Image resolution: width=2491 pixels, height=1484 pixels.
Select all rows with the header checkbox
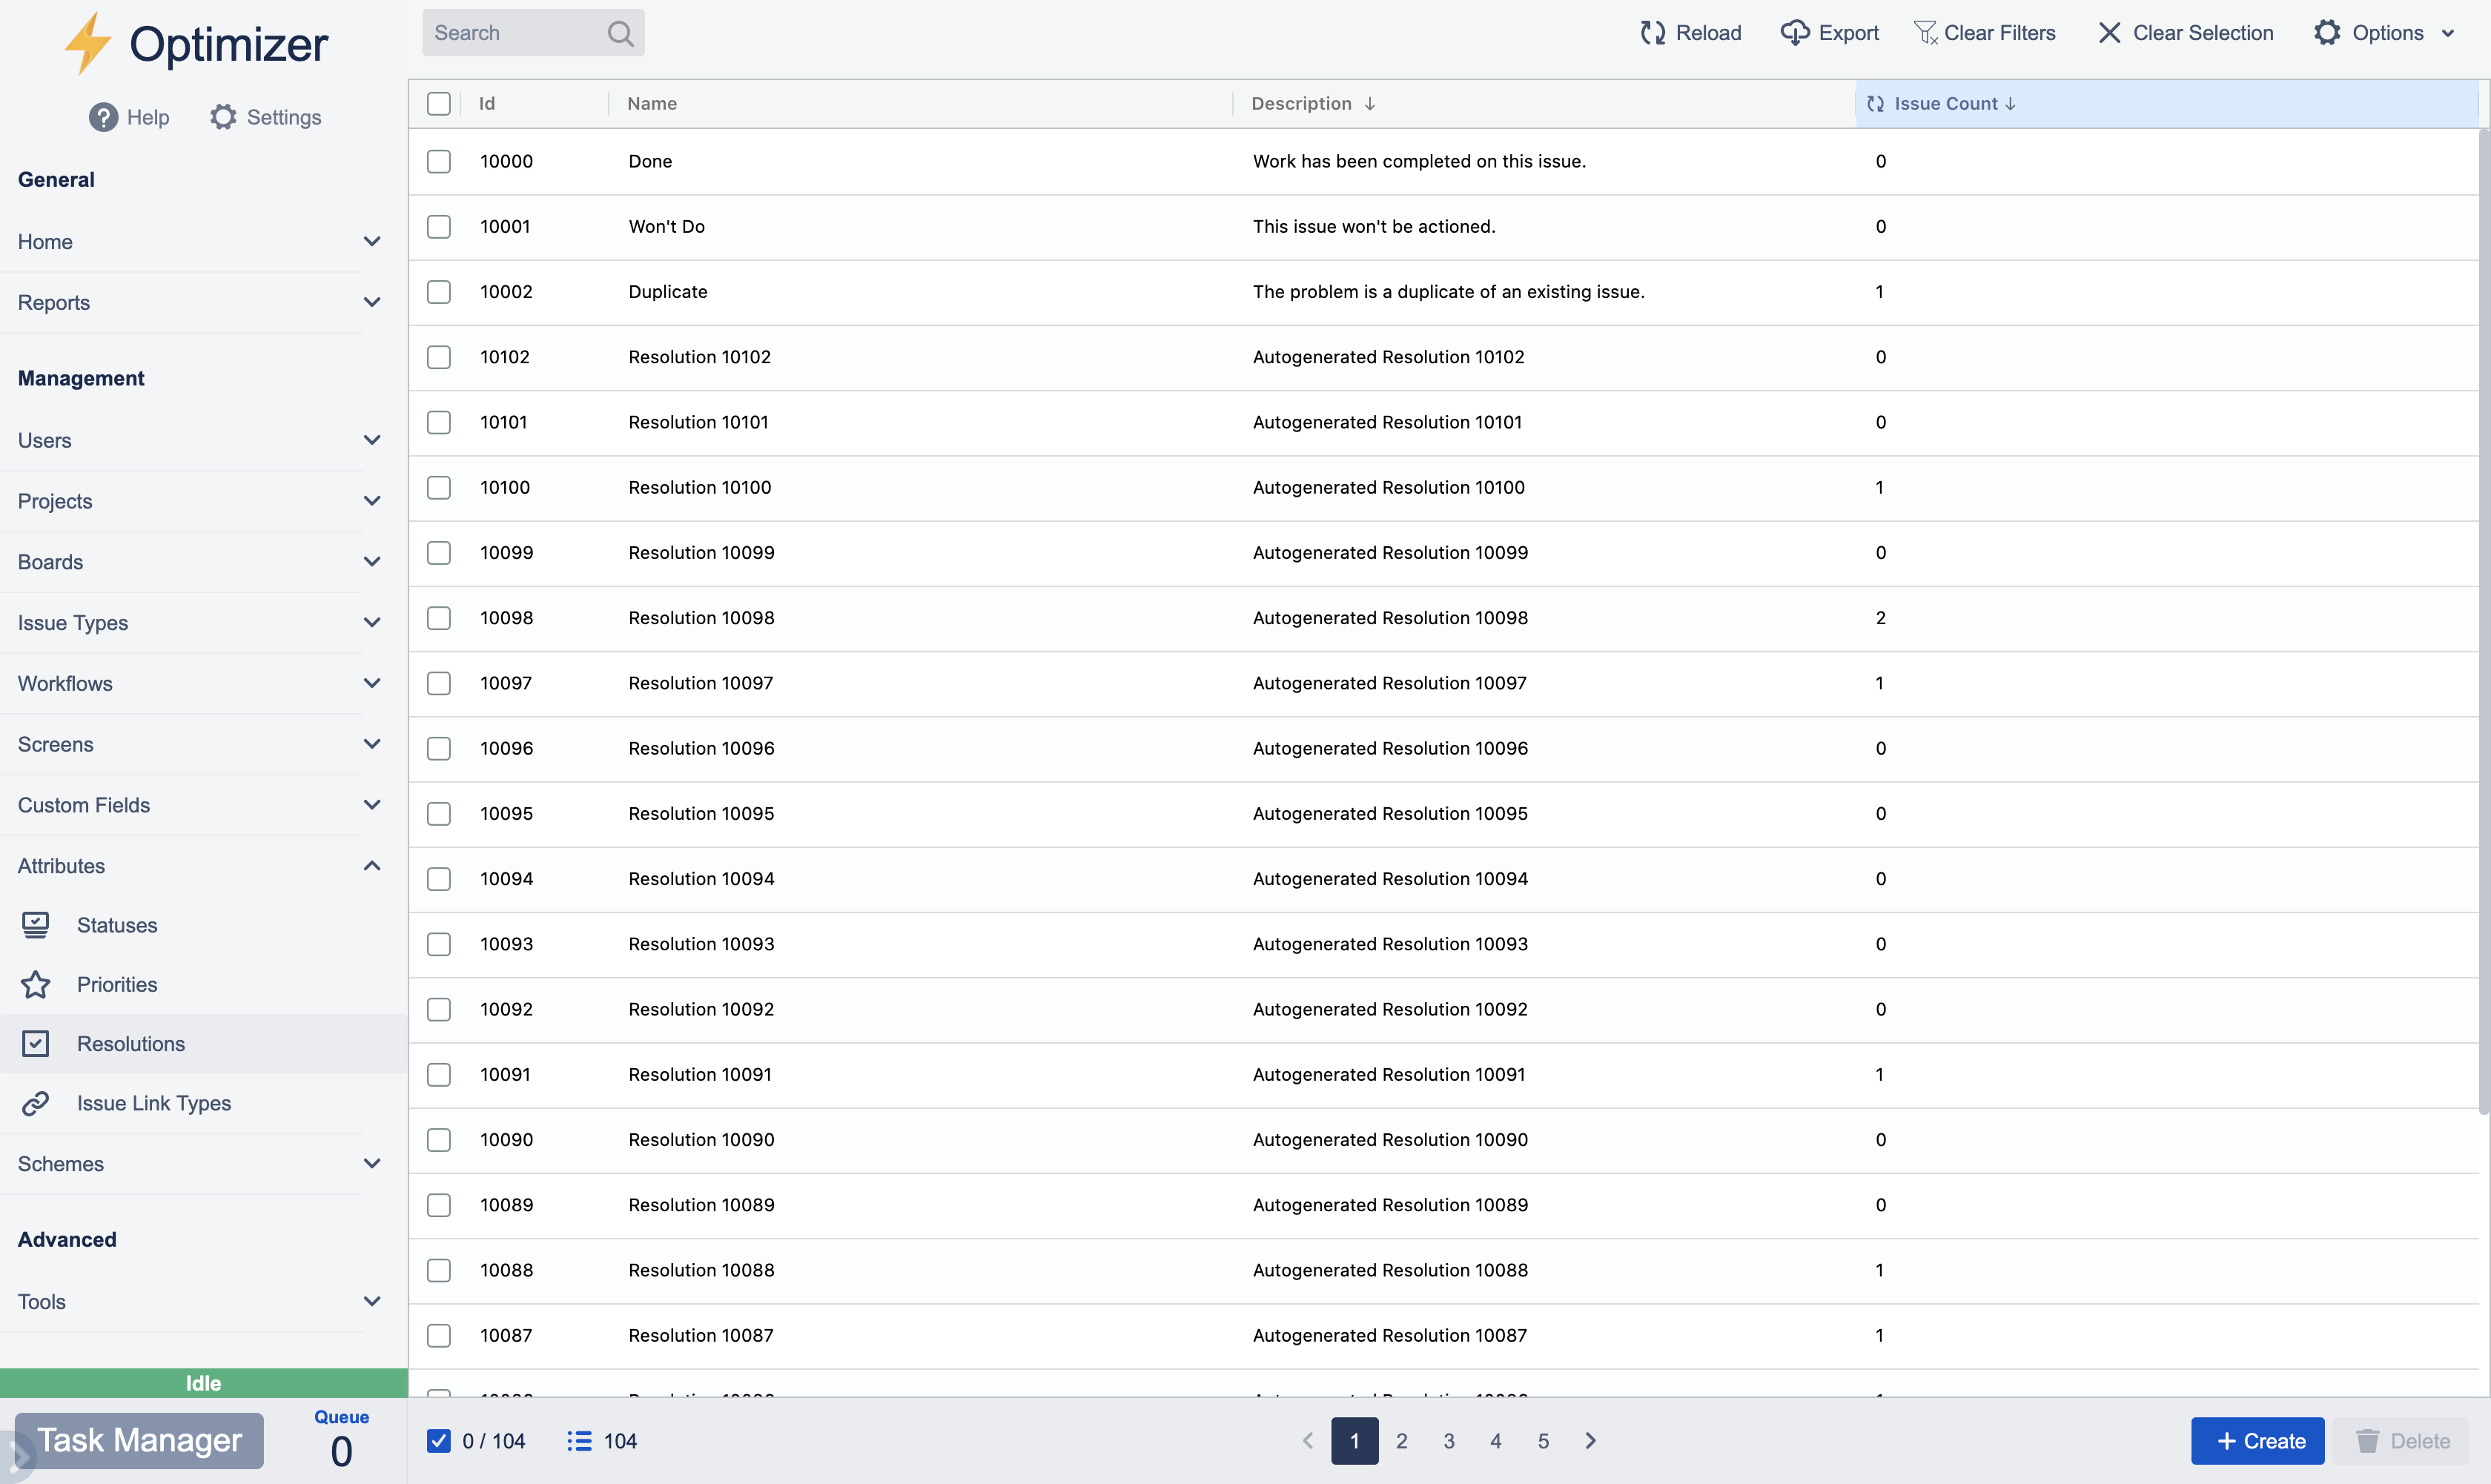point(439,103)
